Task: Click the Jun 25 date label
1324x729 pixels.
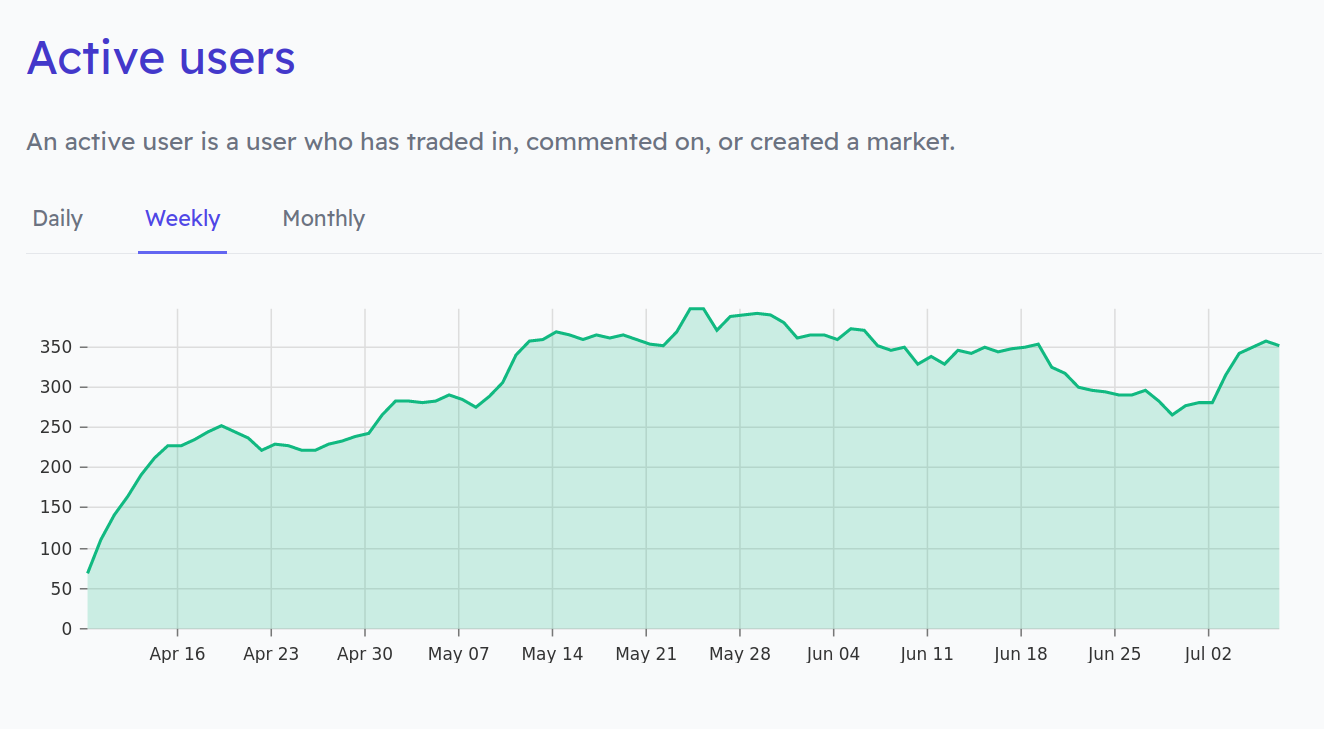Action: (1115, 654)
